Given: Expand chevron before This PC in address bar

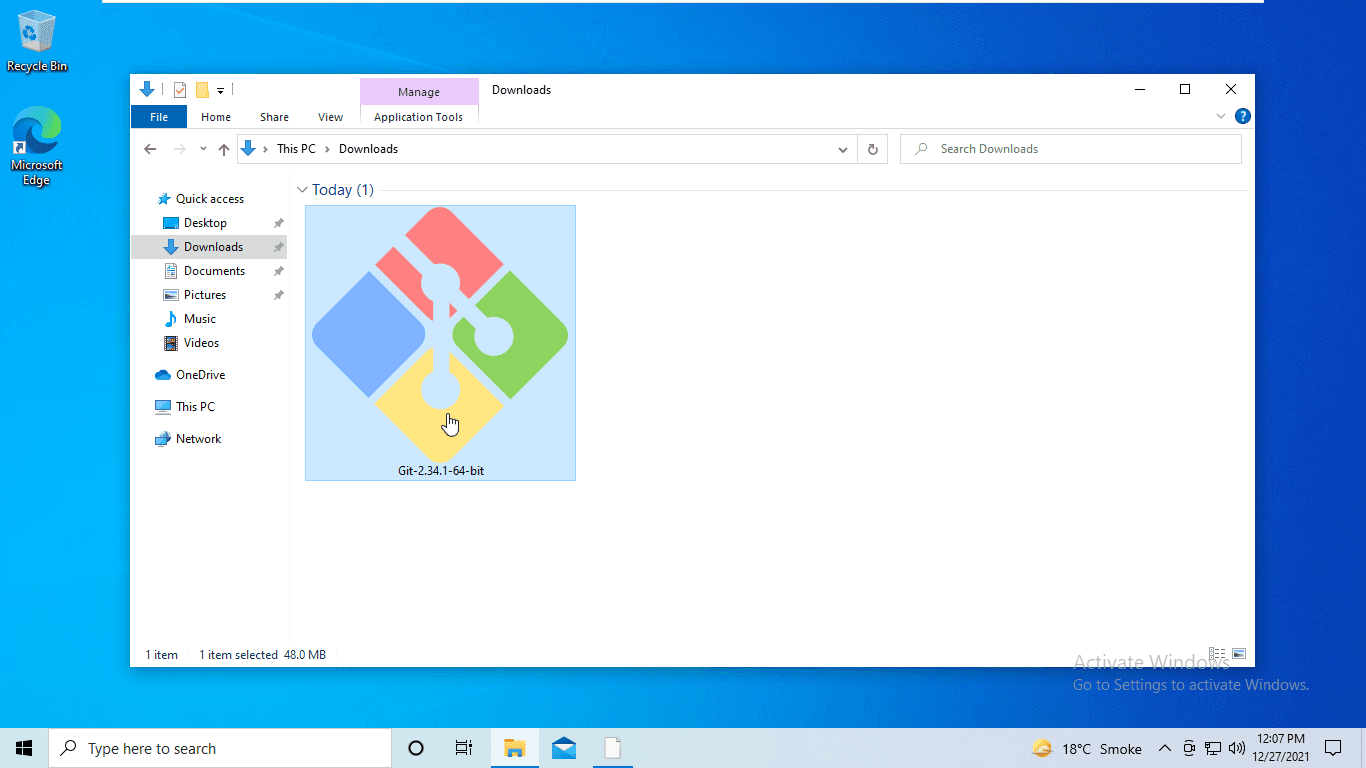Looking at the screenshot, I should [265, 149].
